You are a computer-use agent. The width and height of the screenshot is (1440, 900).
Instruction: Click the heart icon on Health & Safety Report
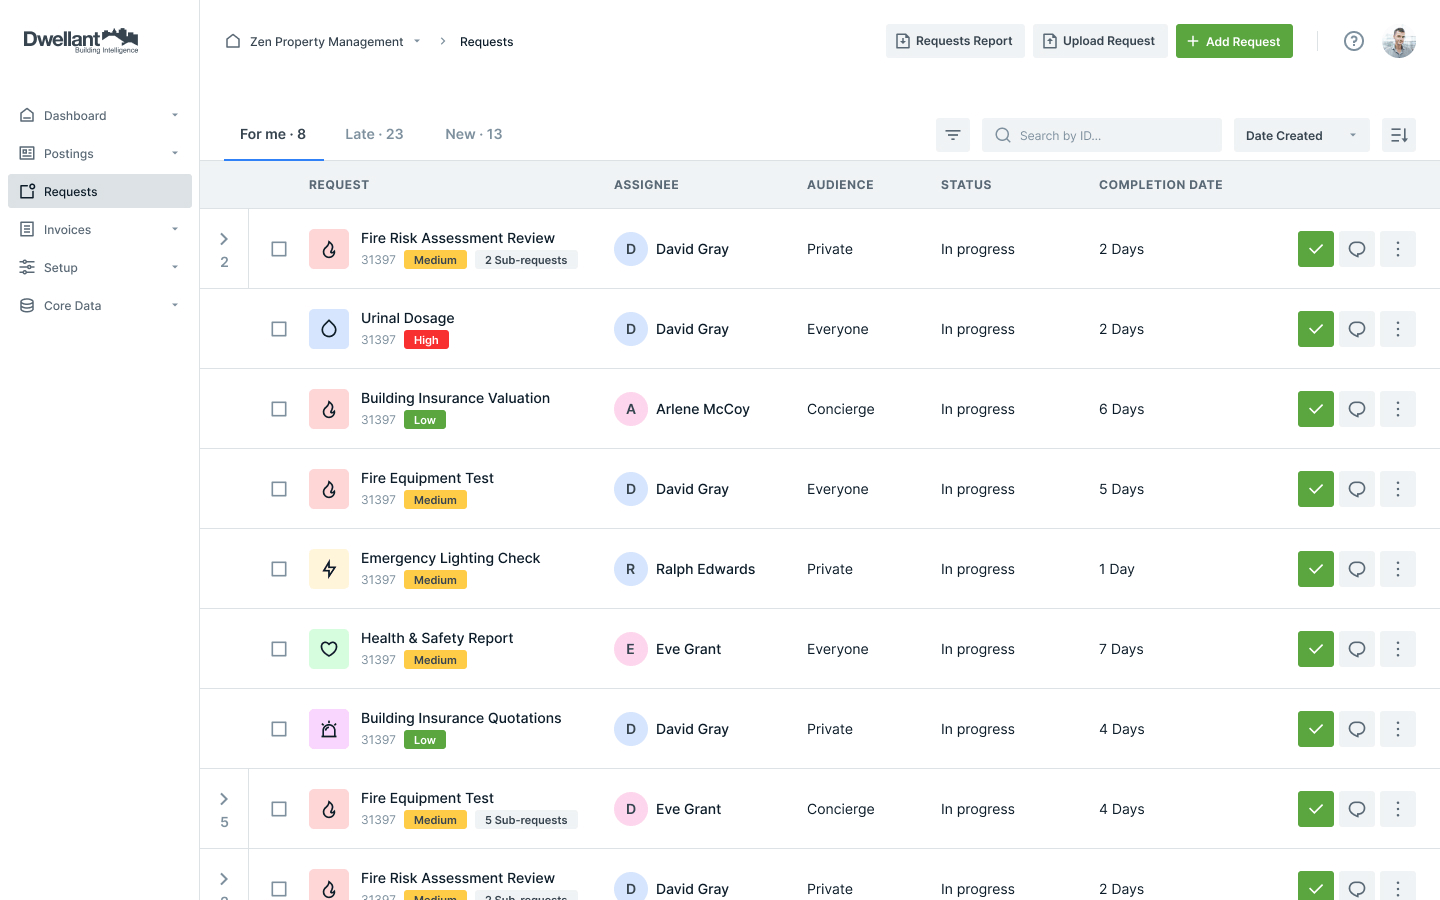coord(329,648)
